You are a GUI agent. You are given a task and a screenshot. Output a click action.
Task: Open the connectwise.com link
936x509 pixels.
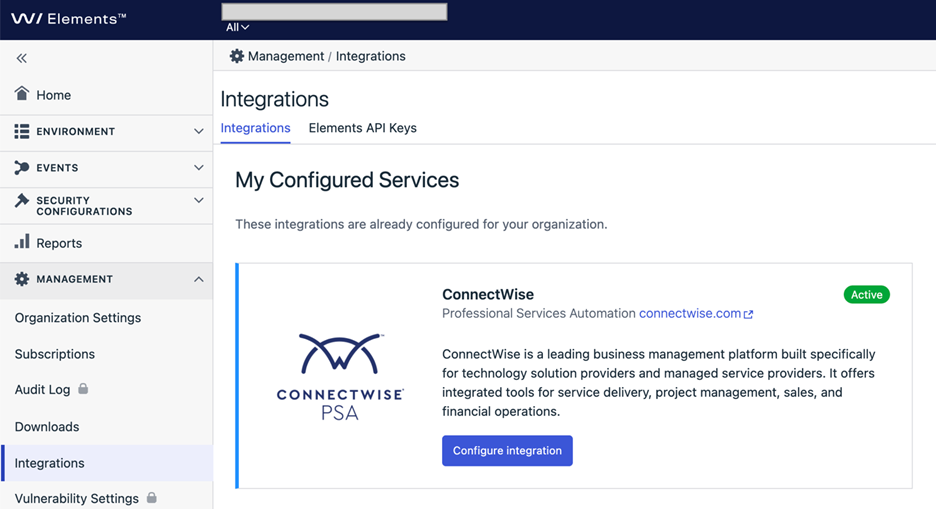point(690,313)
